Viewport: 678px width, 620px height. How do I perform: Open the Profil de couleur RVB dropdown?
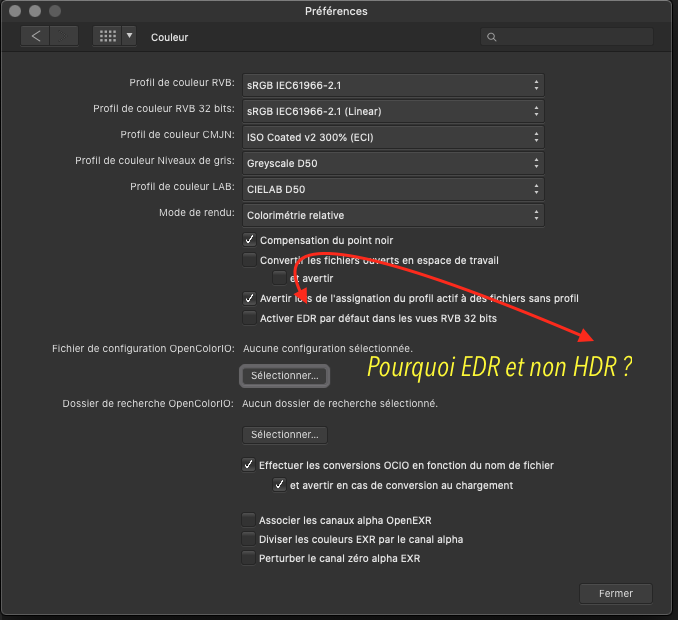(x=393, y=85)
